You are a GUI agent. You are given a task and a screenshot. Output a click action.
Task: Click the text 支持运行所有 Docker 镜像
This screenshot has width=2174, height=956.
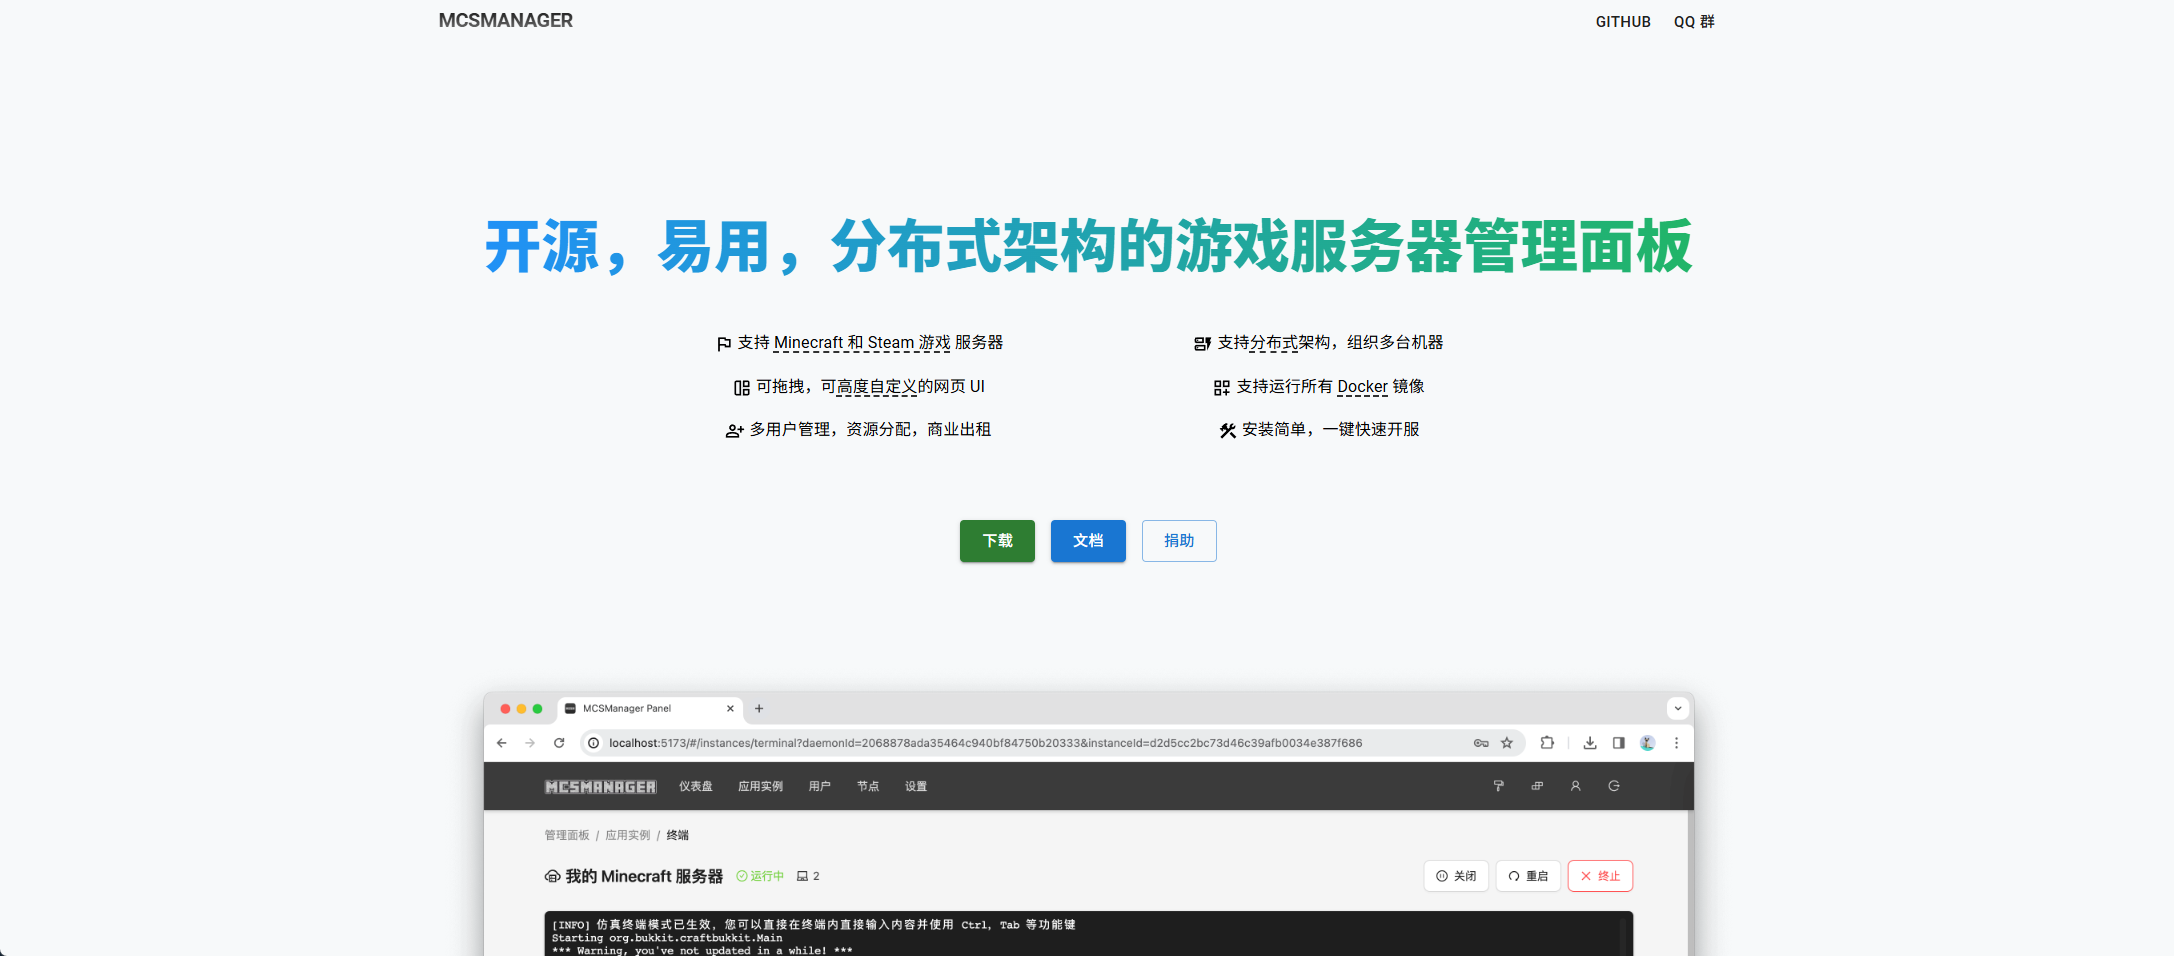[1331, 387]
